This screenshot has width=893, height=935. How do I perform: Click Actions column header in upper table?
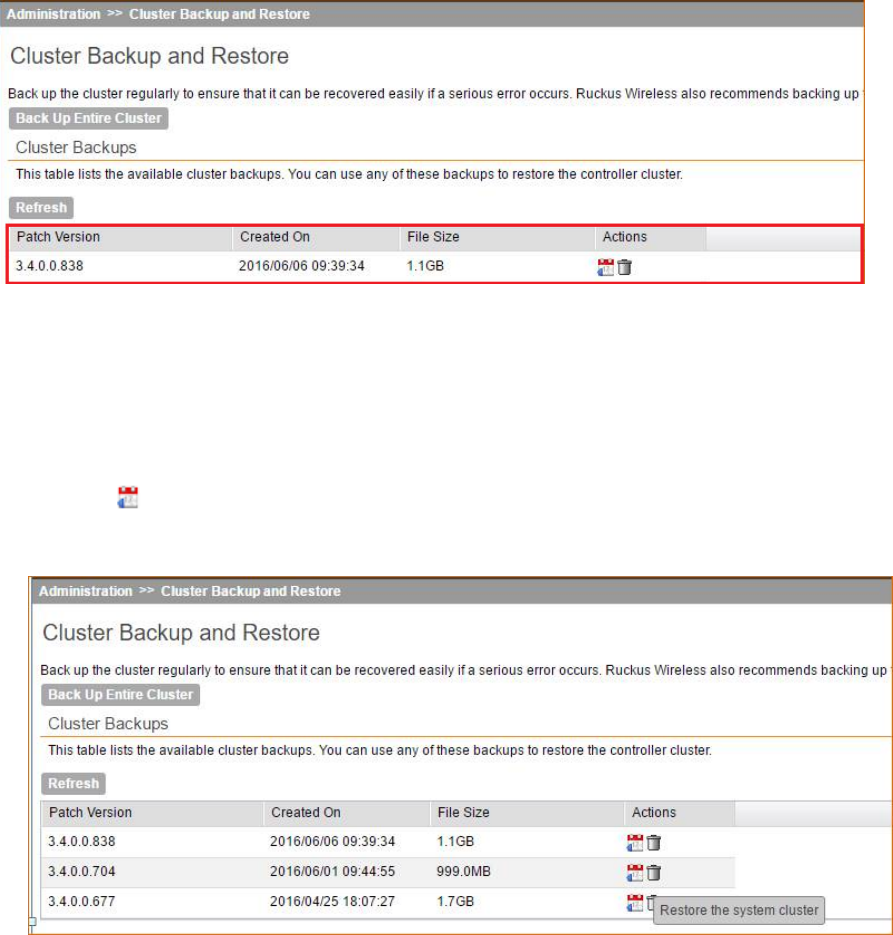point(625,237)
